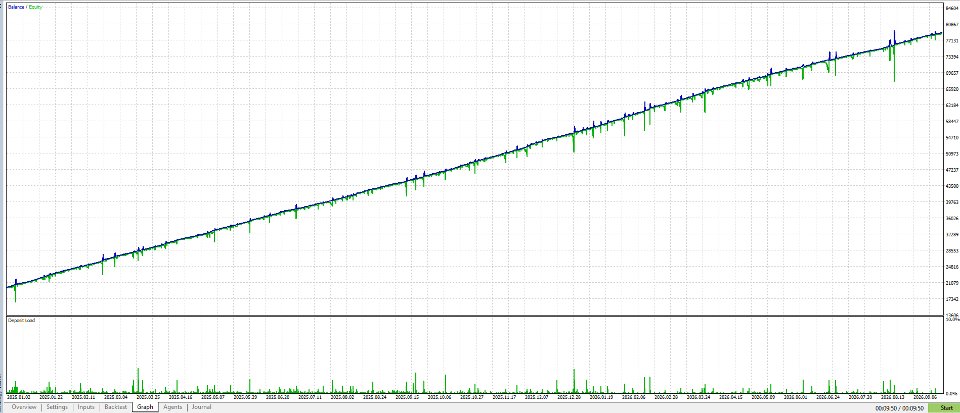The height and width of the screenshot is (413, 960).
Task: Click the green Start button
Action: pyautogui.click(x=943, y=407)
